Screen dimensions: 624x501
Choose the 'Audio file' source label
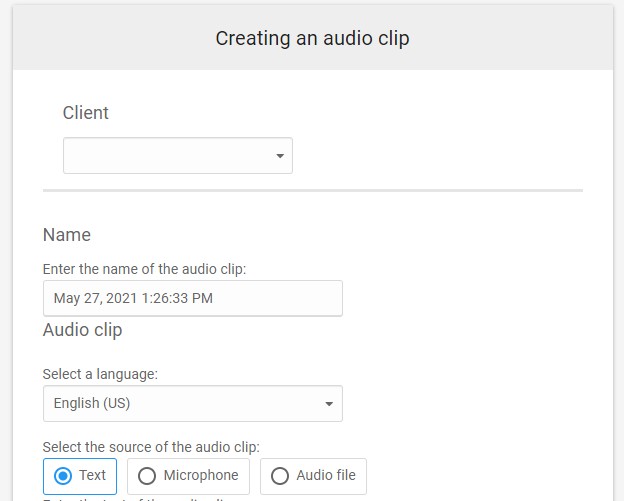pos(326,476)
